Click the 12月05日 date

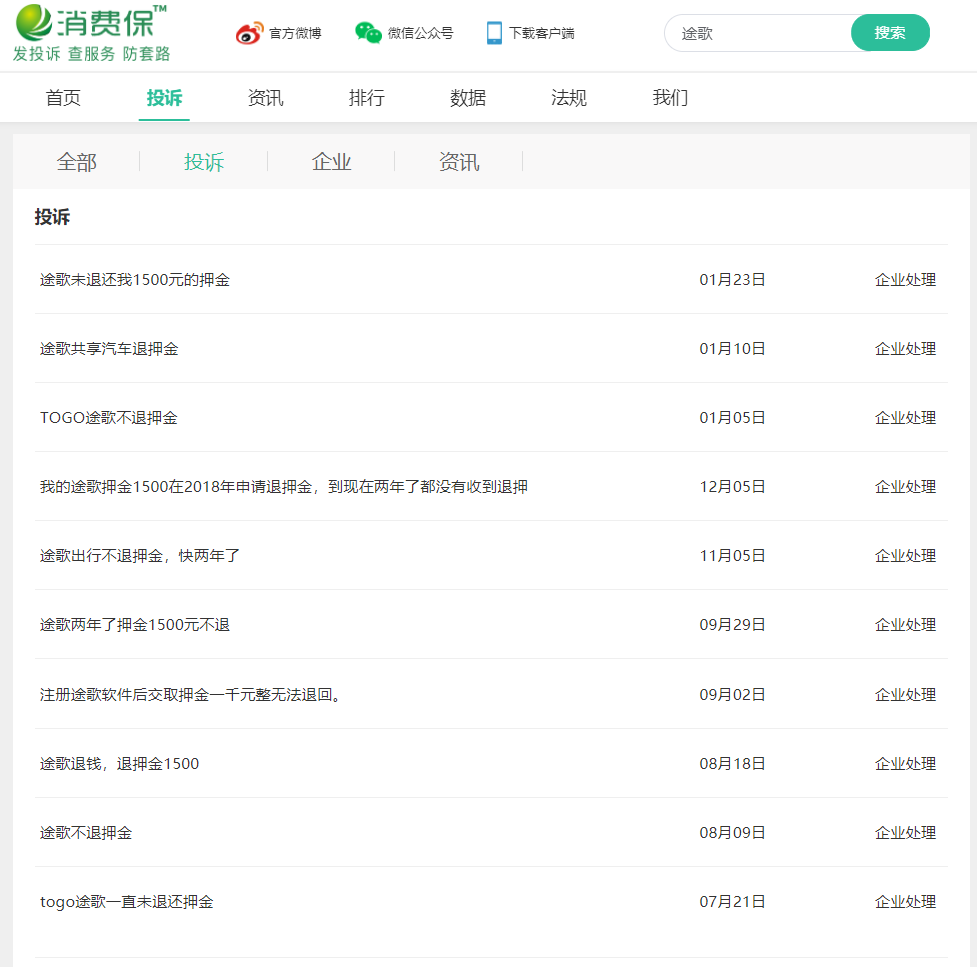click(x=732, y=487)
